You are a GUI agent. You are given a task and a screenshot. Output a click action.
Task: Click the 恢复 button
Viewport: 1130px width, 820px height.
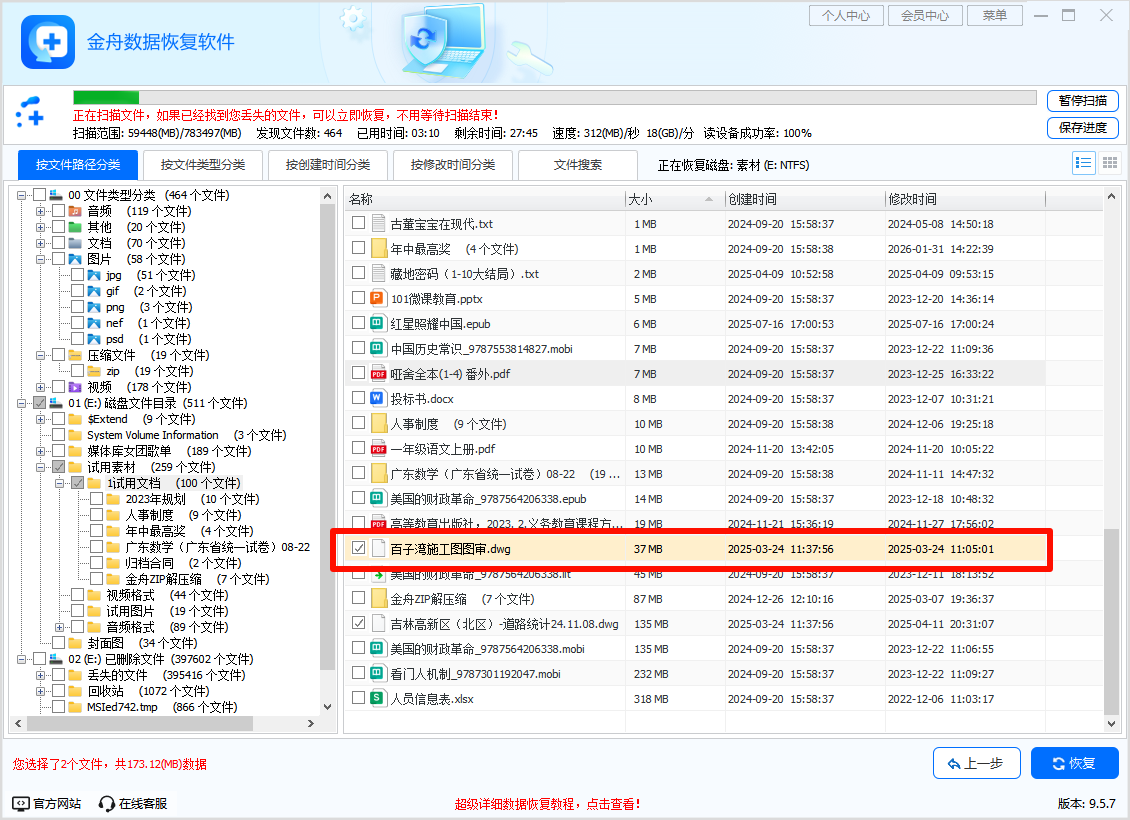(1075, 763)
